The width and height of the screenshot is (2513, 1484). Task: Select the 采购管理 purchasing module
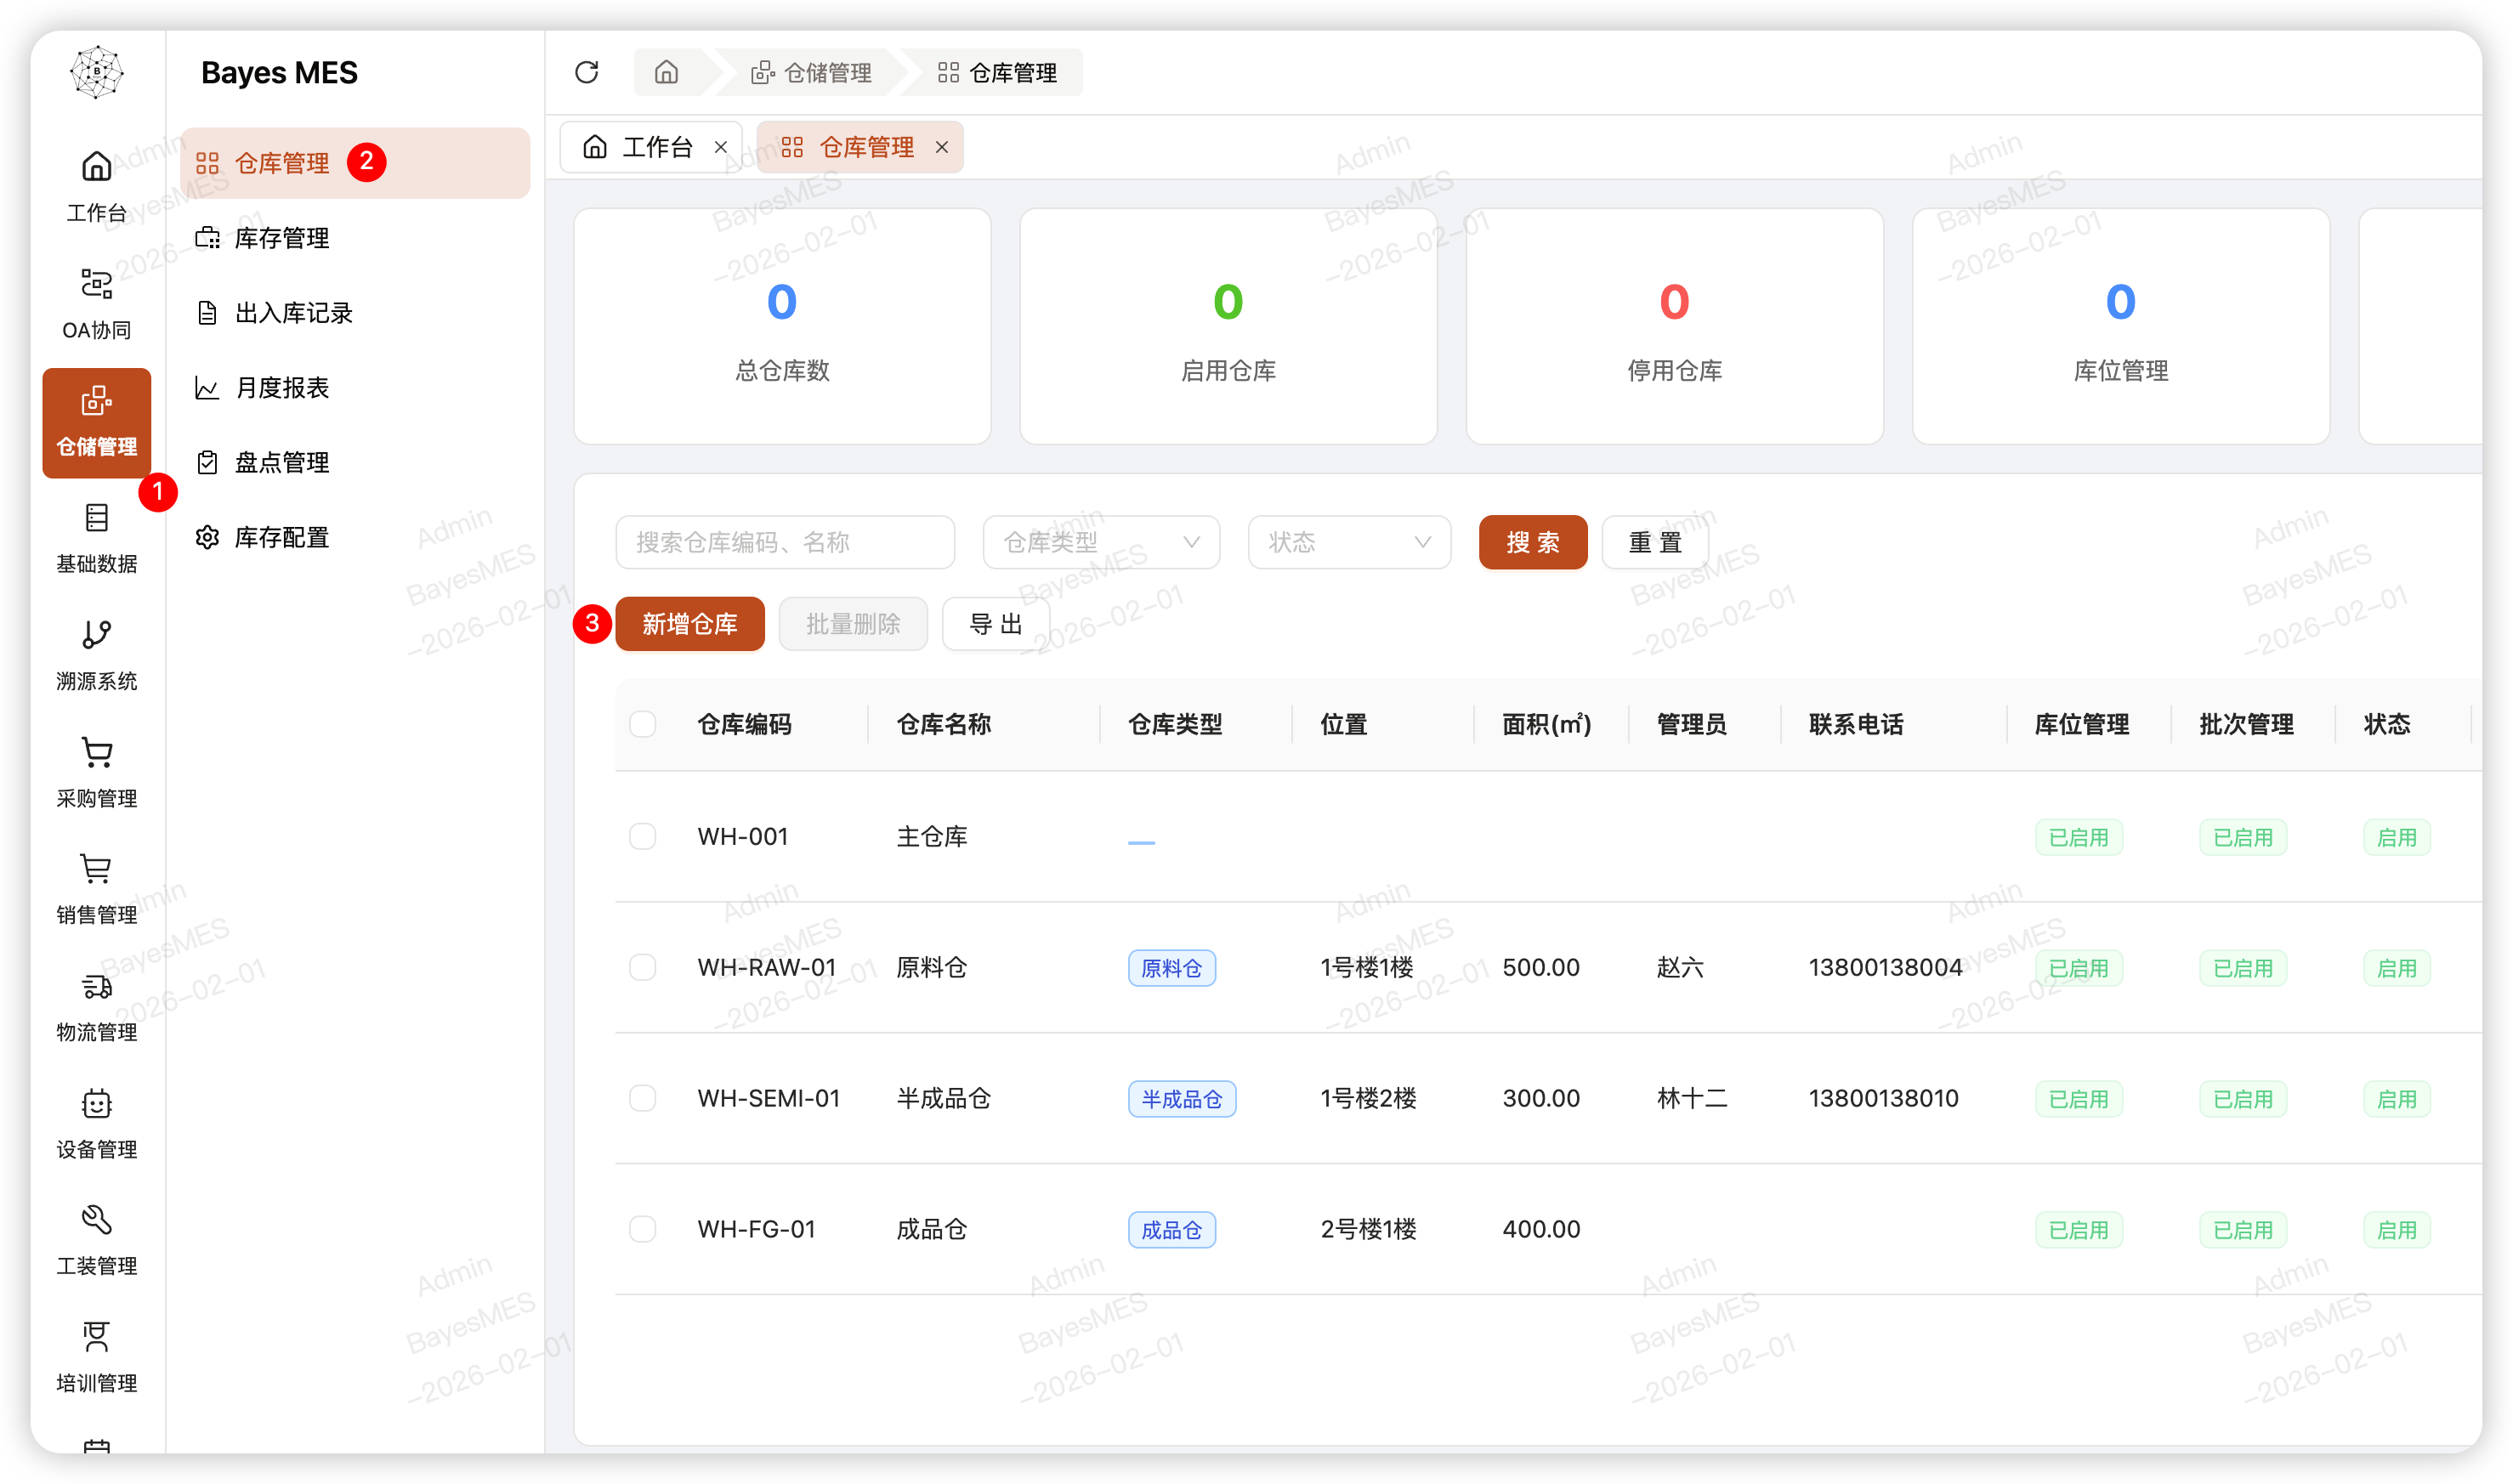tap(96, 770)
